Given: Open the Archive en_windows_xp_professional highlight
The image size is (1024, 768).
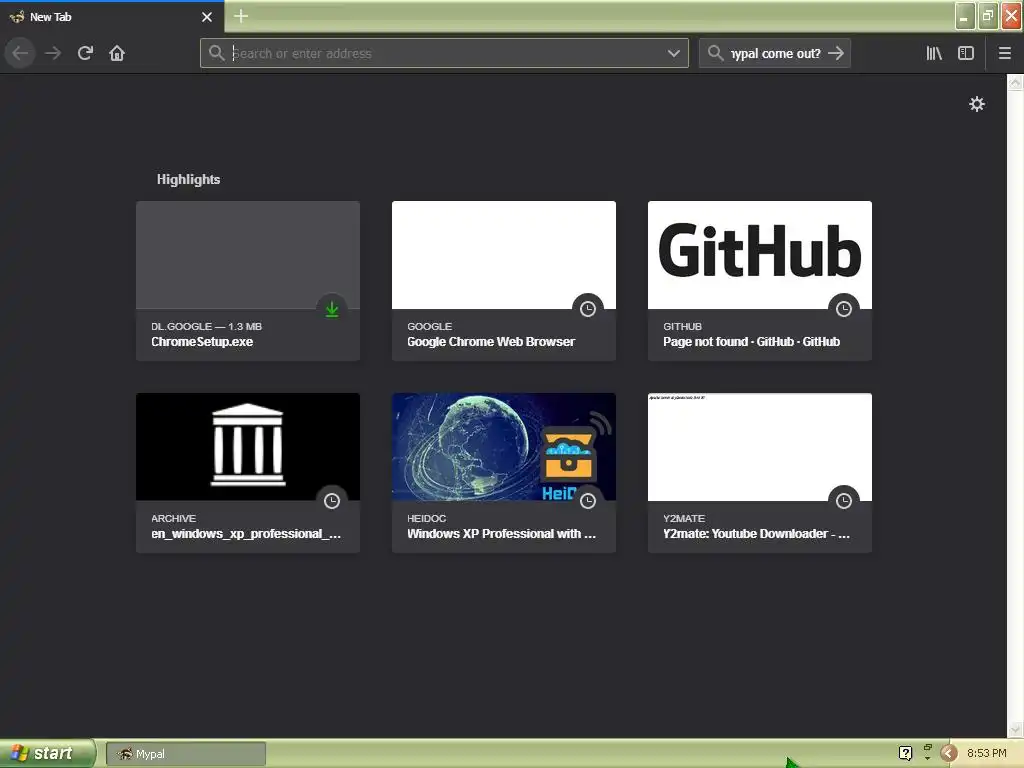Looking at the screenshot, I should click(248, 473).
